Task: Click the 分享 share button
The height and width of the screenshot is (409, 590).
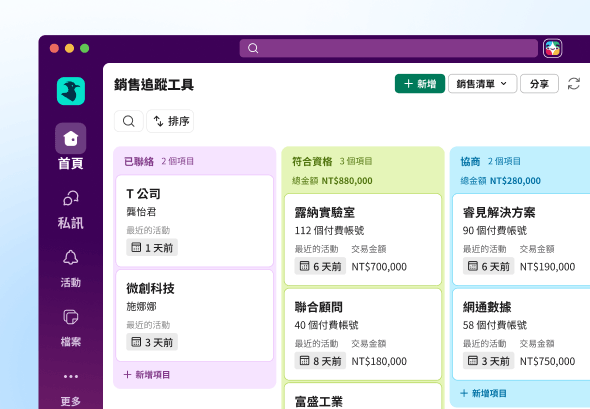Action: (539, 84)
